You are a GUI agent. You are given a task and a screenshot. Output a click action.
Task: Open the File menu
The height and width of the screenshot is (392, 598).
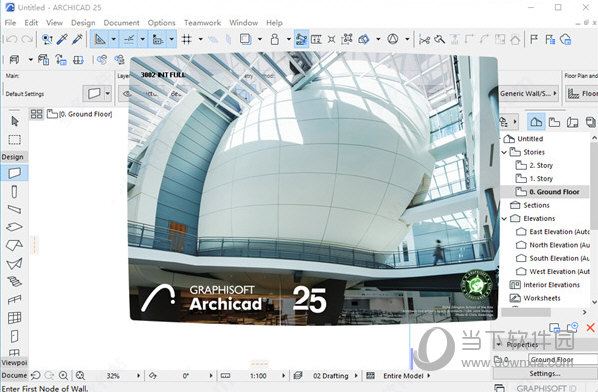click(x=10, y=22)
